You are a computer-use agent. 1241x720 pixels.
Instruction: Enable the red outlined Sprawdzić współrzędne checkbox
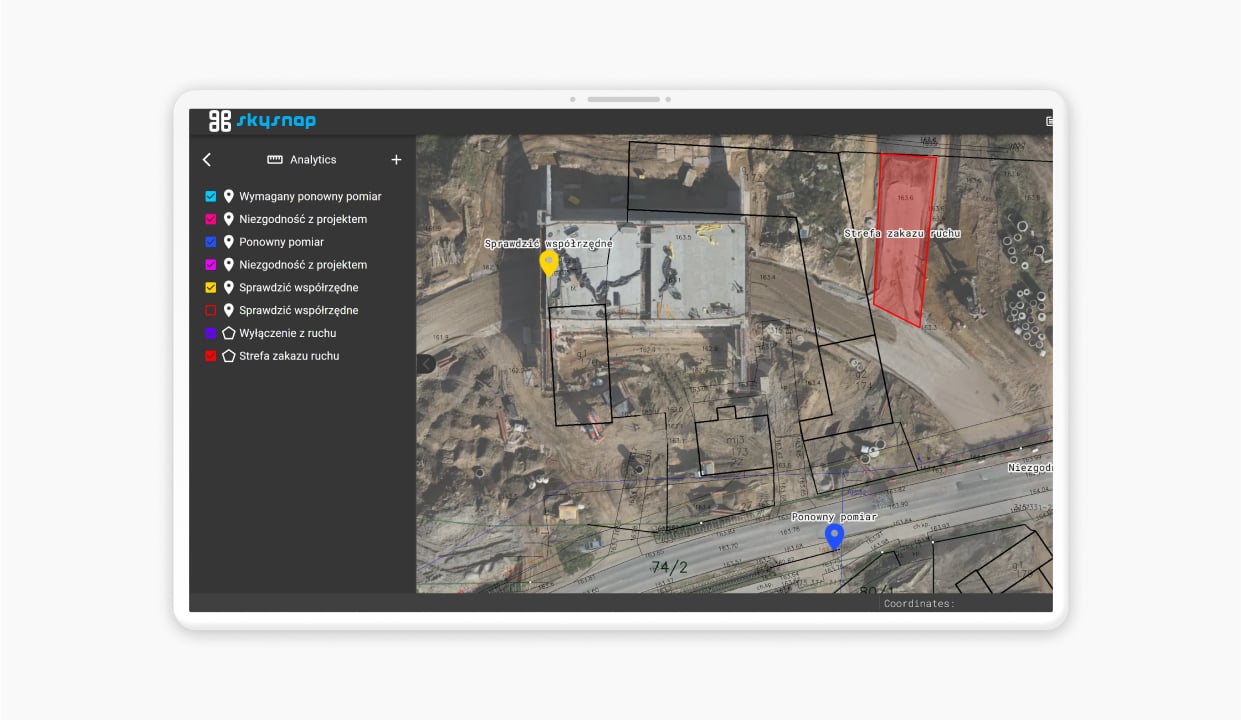coord(209,310)
